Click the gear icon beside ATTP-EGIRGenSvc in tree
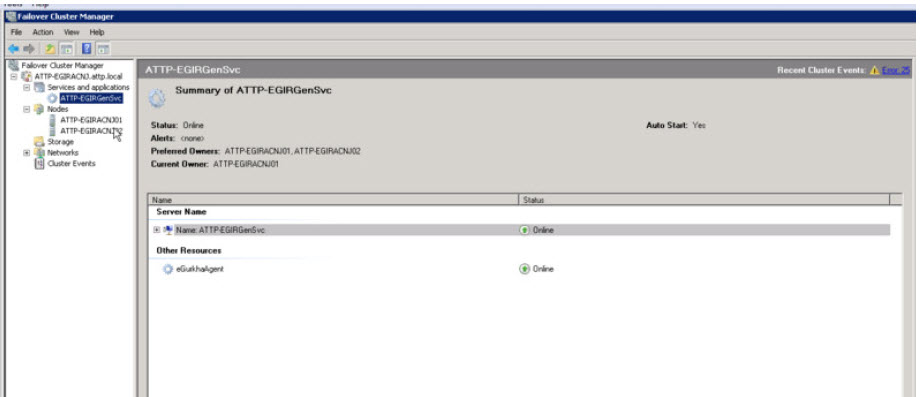This screenshot has height=397, width=921. tap(53, 98)
